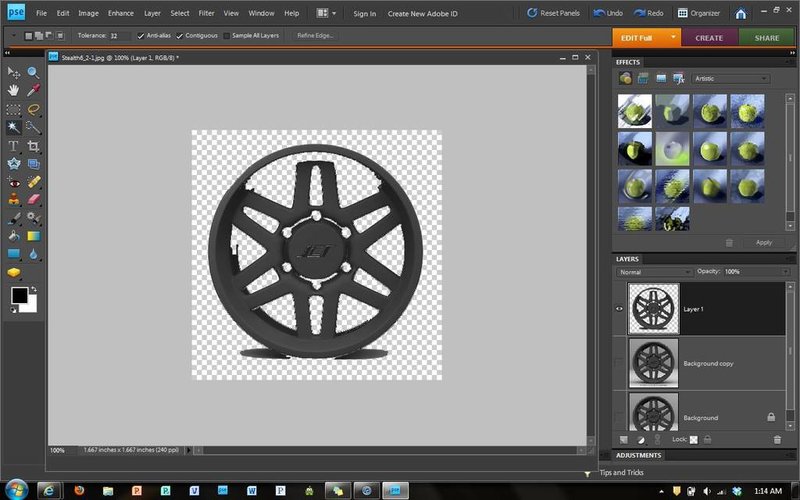Select the Rectangular Marquee tool

click(13, 109)
